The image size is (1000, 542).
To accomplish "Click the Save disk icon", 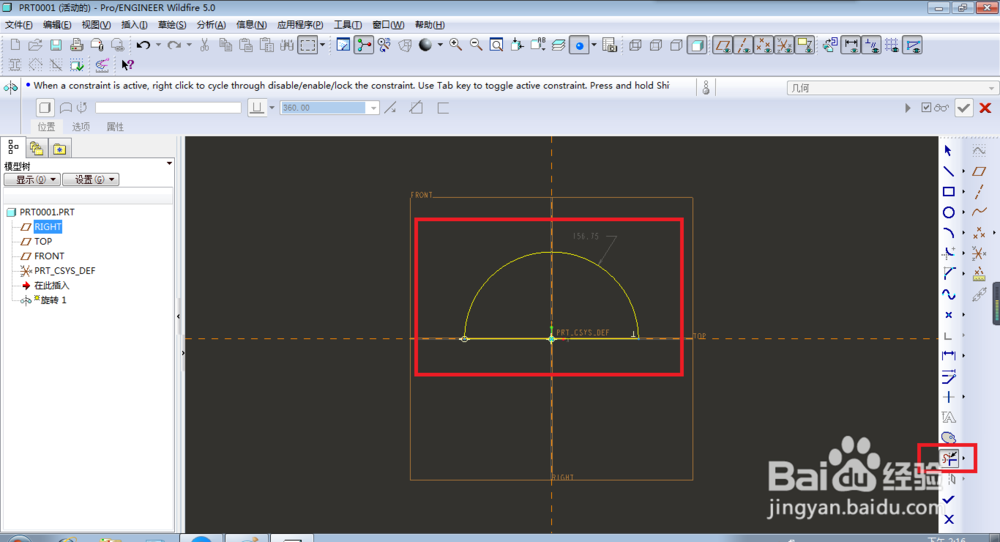I will pyautogui.click(x=56, y=45).
